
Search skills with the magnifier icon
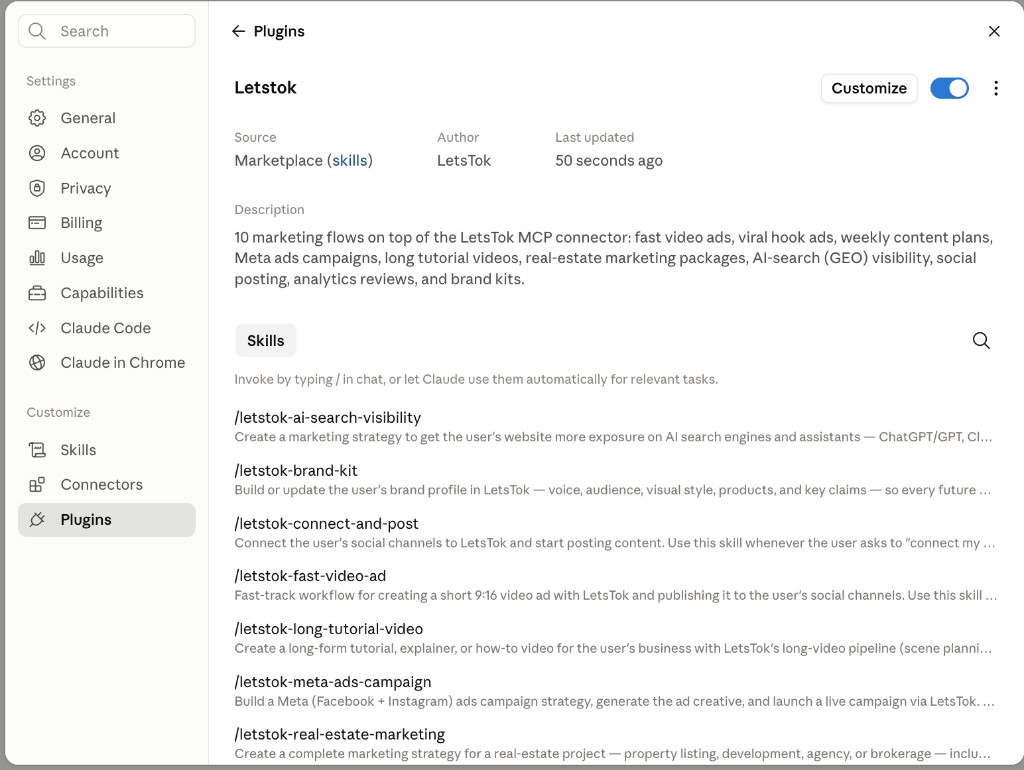point(981,340)
